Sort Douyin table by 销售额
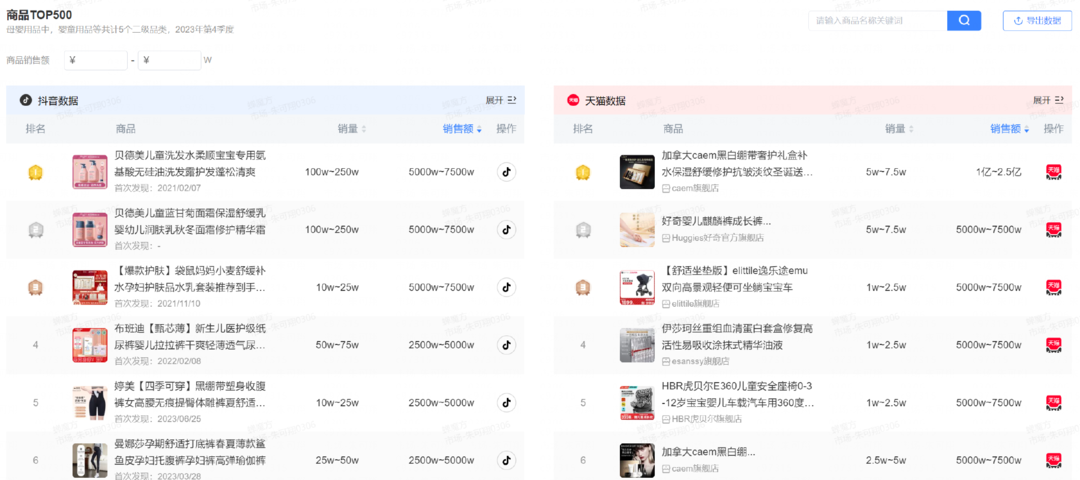The image size is (1080, 480). (x=462, y=129)
